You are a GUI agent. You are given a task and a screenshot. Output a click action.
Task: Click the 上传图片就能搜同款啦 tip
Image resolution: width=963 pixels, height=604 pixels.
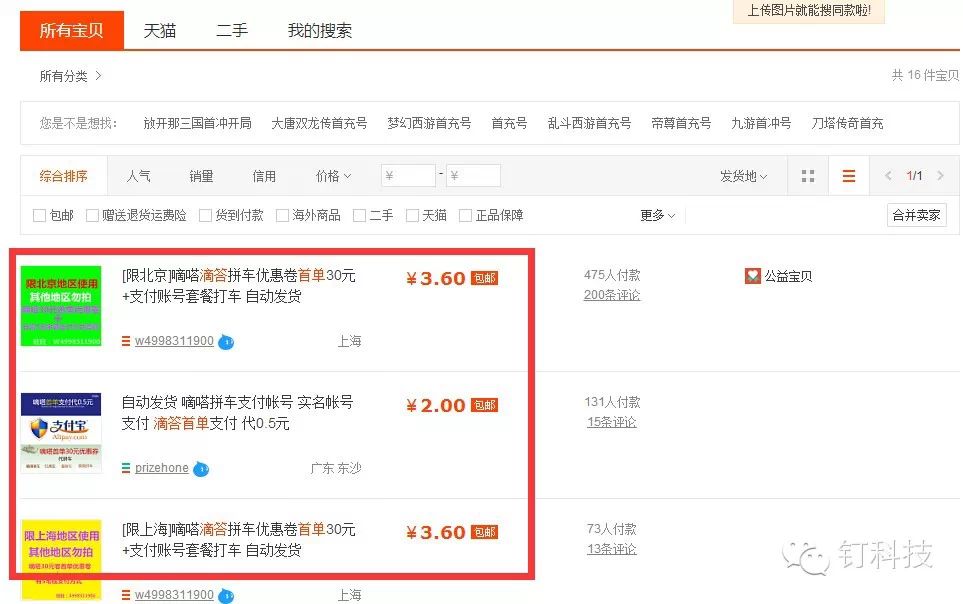(x=809, y=10)
